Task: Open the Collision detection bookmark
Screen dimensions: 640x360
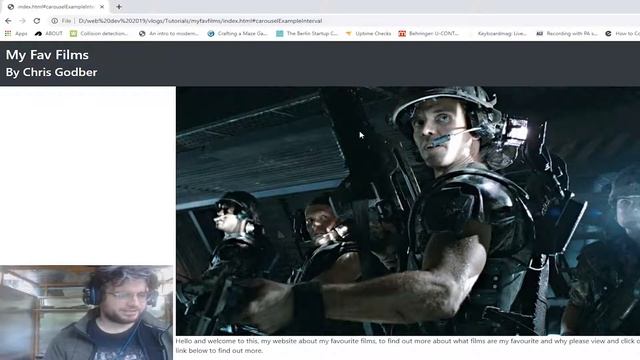Action: pos(99,33)
